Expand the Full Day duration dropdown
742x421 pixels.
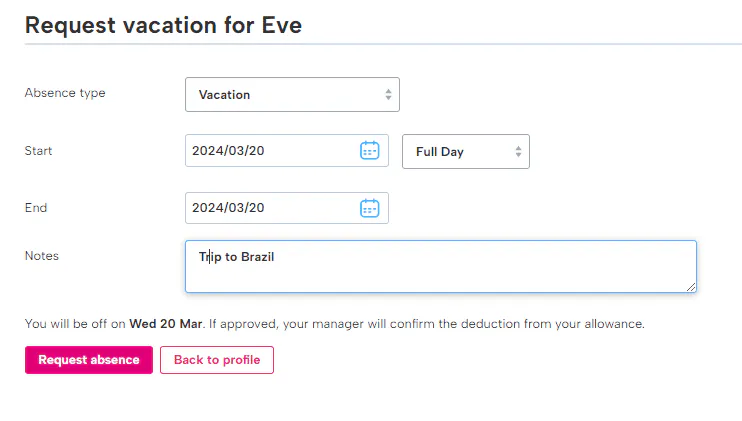click(x=455, y=152)
